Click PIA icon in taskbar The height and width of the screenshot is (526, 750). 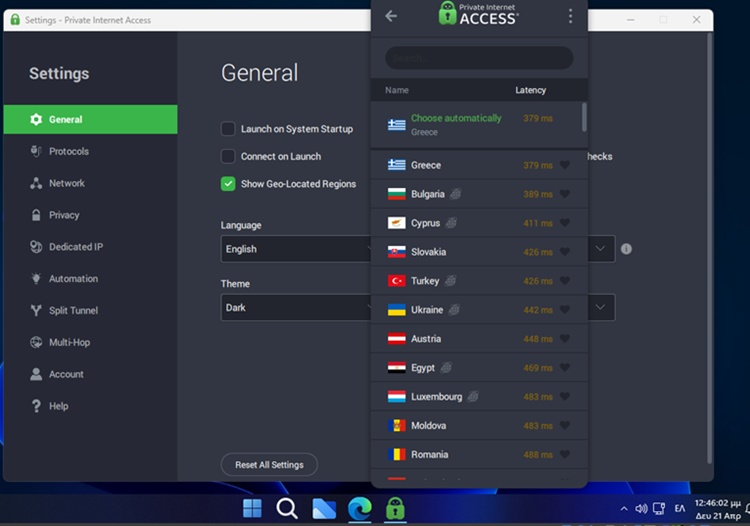pos(396,508)
